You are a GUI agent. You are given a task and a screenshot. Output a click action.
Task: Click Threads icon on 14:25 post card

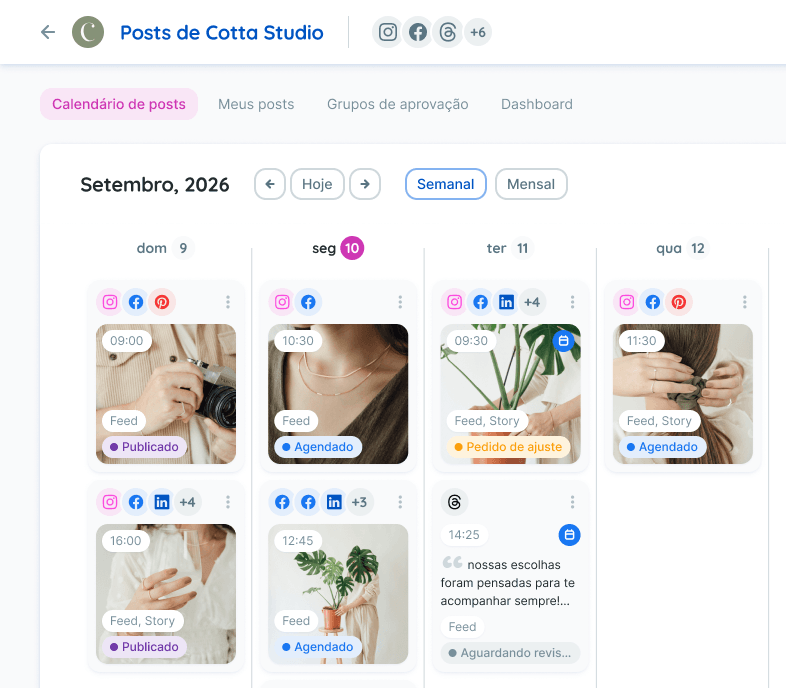(x=455, y=502)
